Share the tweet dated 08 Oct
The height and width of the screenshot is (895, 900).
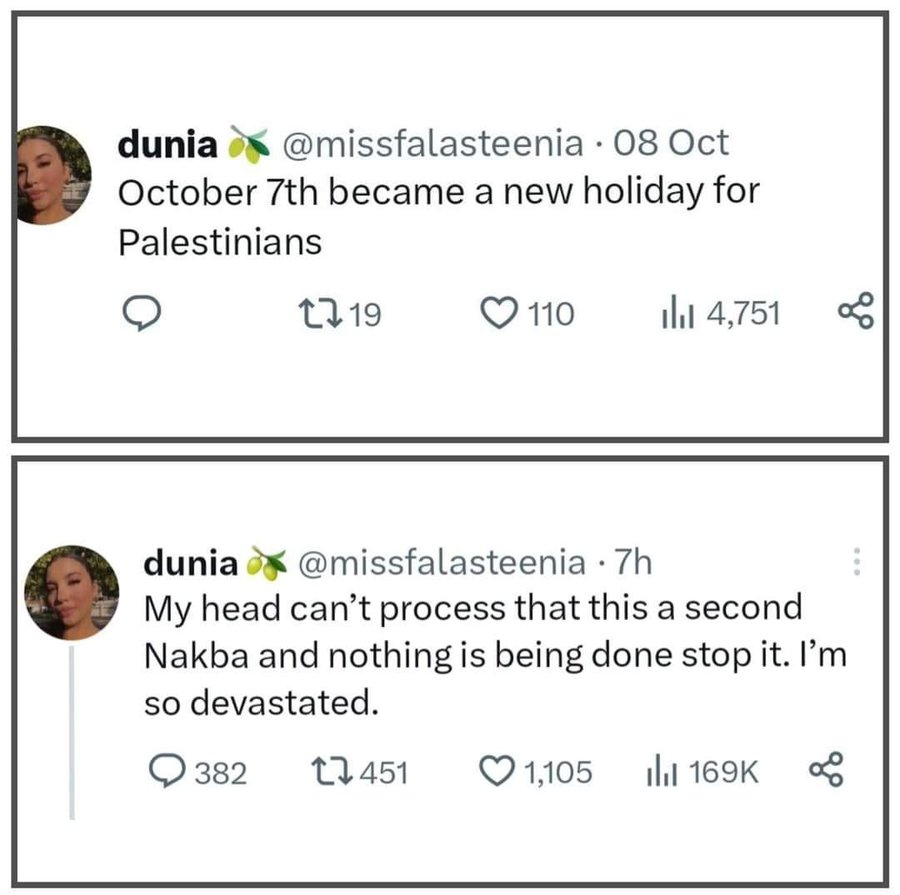click(x=855, y=315)
